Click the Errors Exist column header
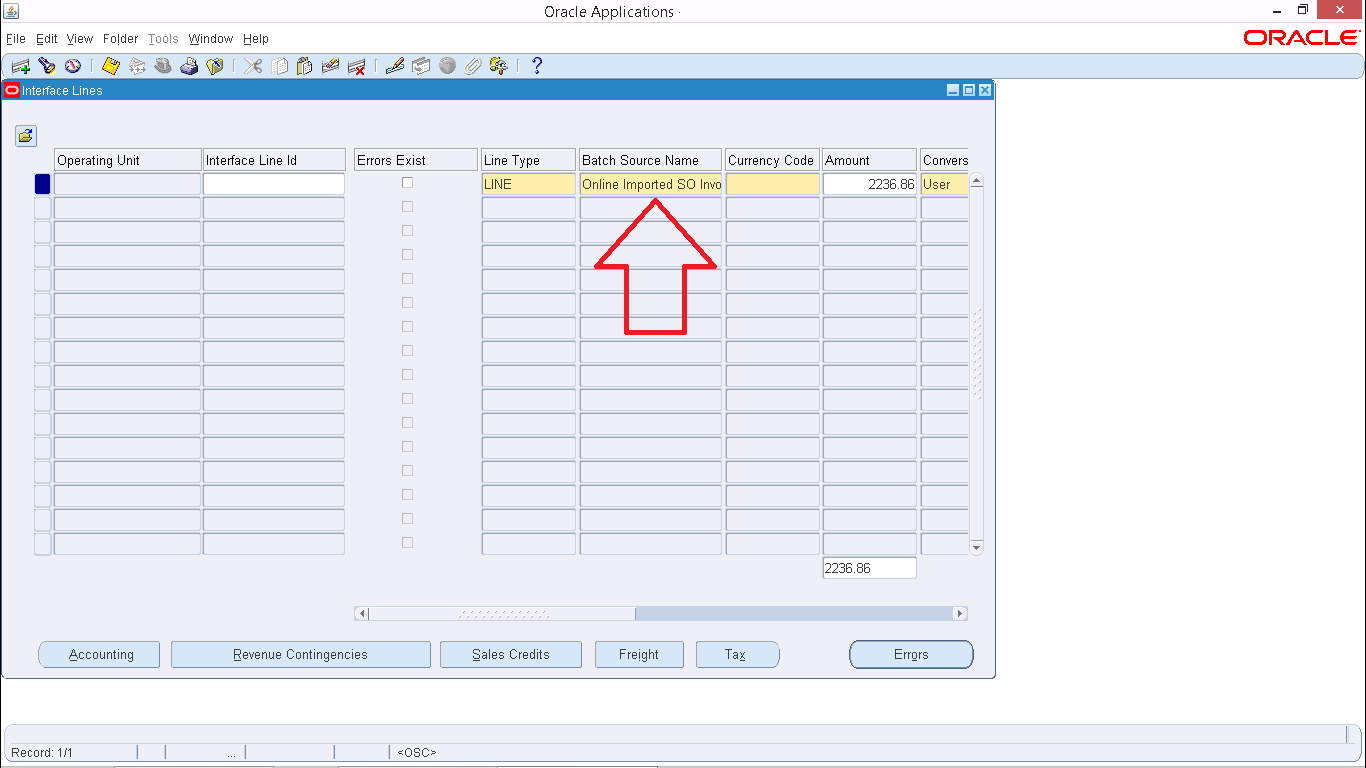This screenshot has height=768, width=1366. (416, 160)
